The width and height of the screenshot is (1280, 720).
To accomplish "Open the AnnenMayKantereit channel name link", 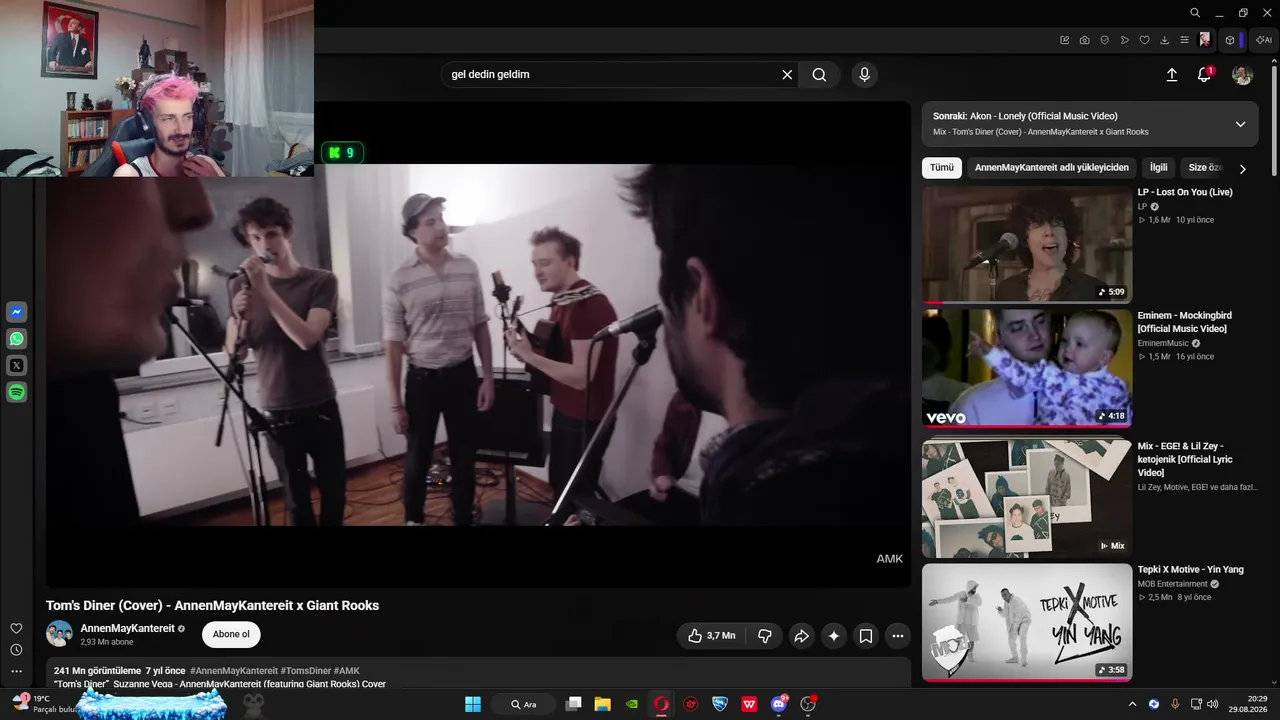I will pos(128,628).
